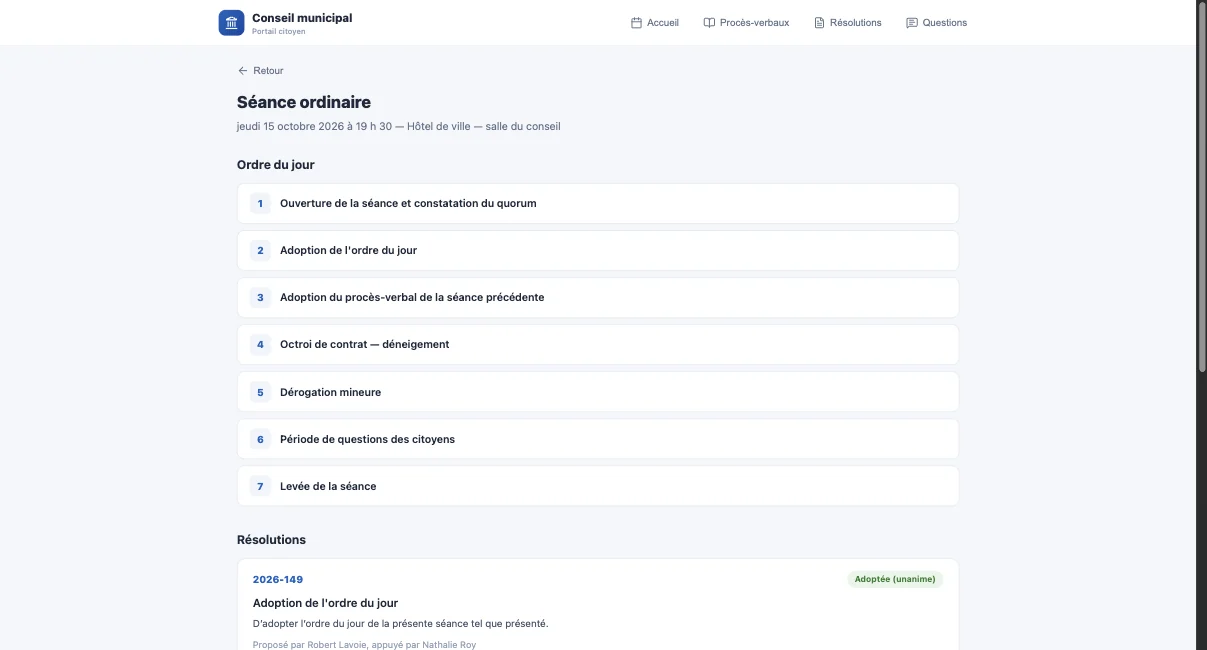Select agenda item Levée de la séance
The width and height of the screenshot is (1207, 650).
click(x=598, y=486)
